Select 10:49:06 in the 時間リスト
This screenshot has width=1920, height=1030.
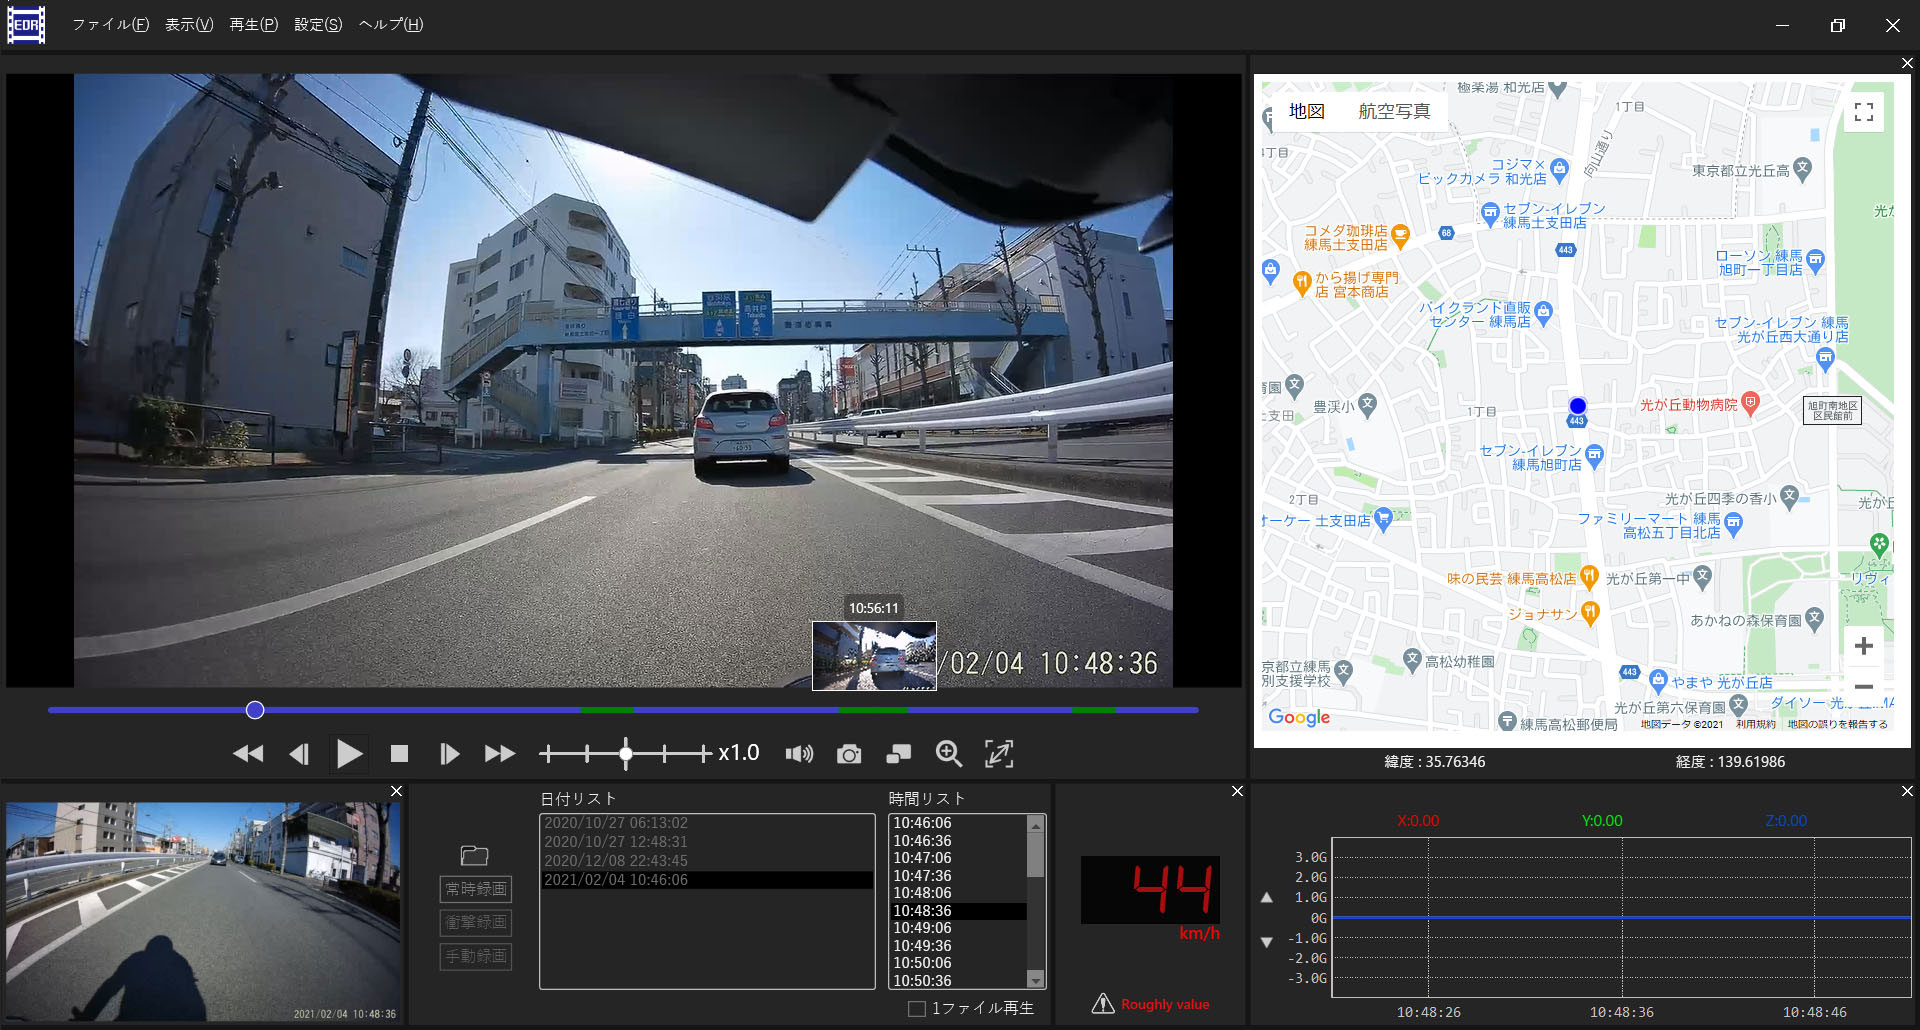(924, 927)
